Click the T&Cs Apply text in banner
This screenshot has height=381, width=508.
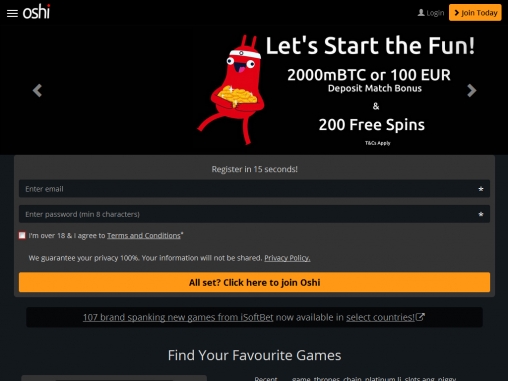(x=378, y=143)
